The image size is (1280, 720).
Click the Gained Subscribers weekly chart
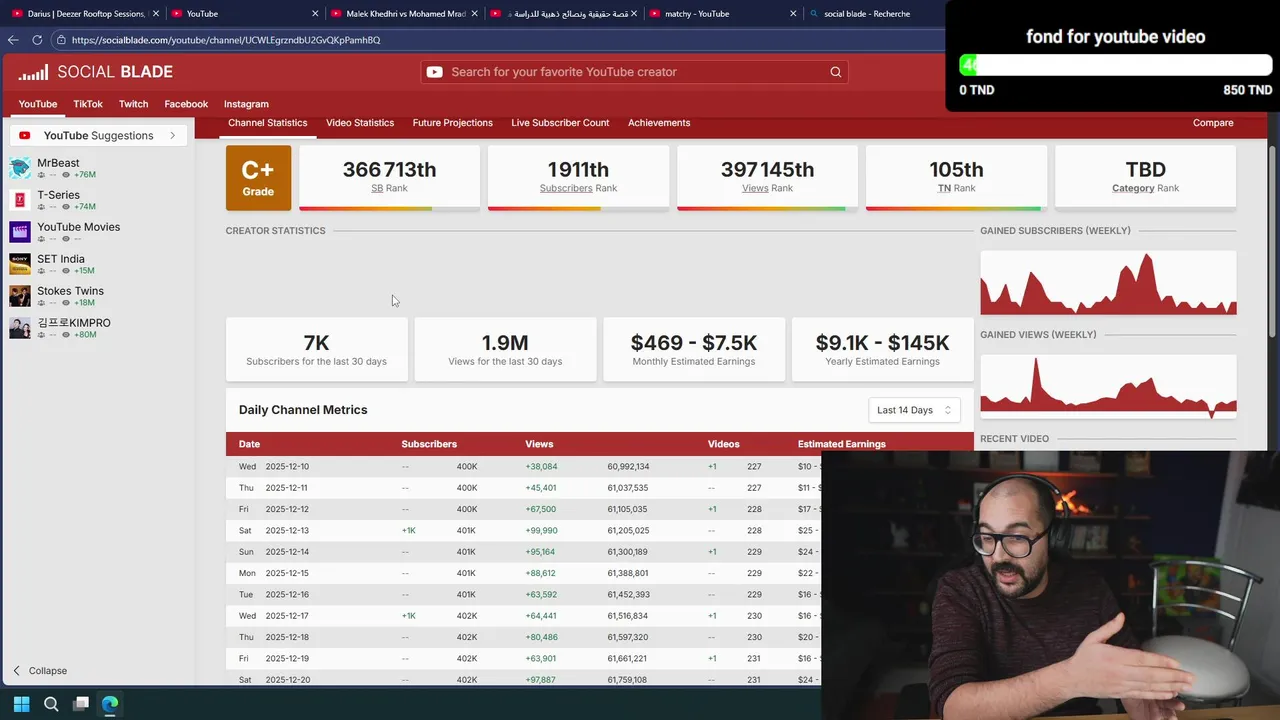click(1108, 282)
